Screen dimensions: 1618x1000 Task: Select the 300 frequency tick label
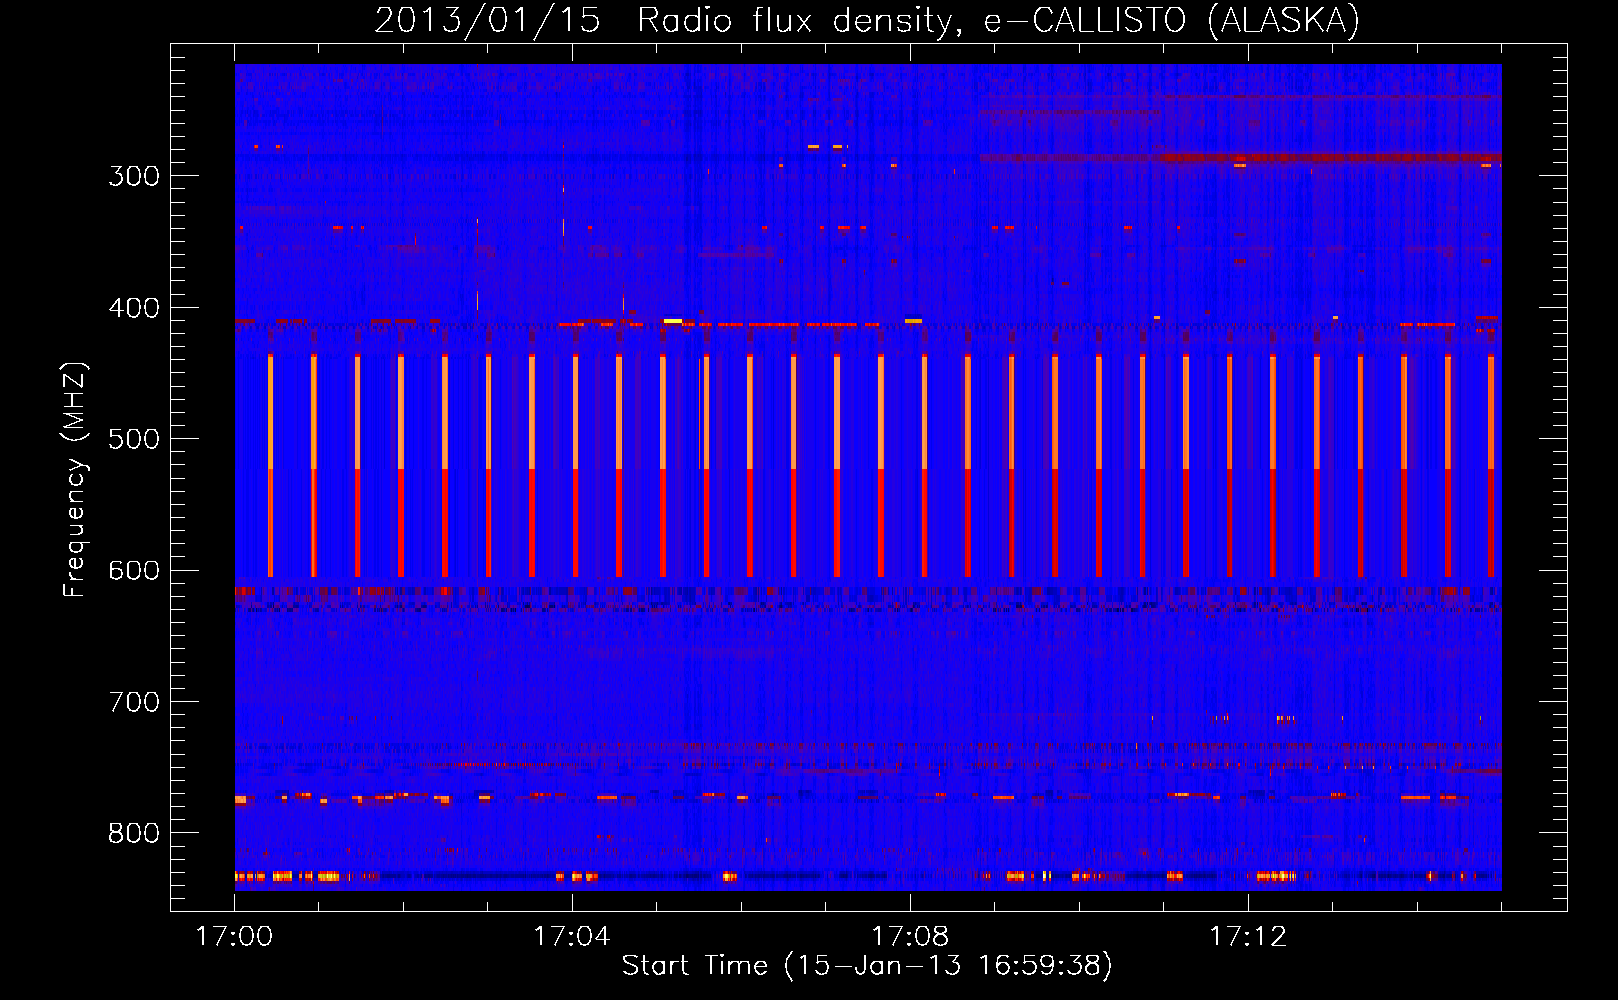134,176
